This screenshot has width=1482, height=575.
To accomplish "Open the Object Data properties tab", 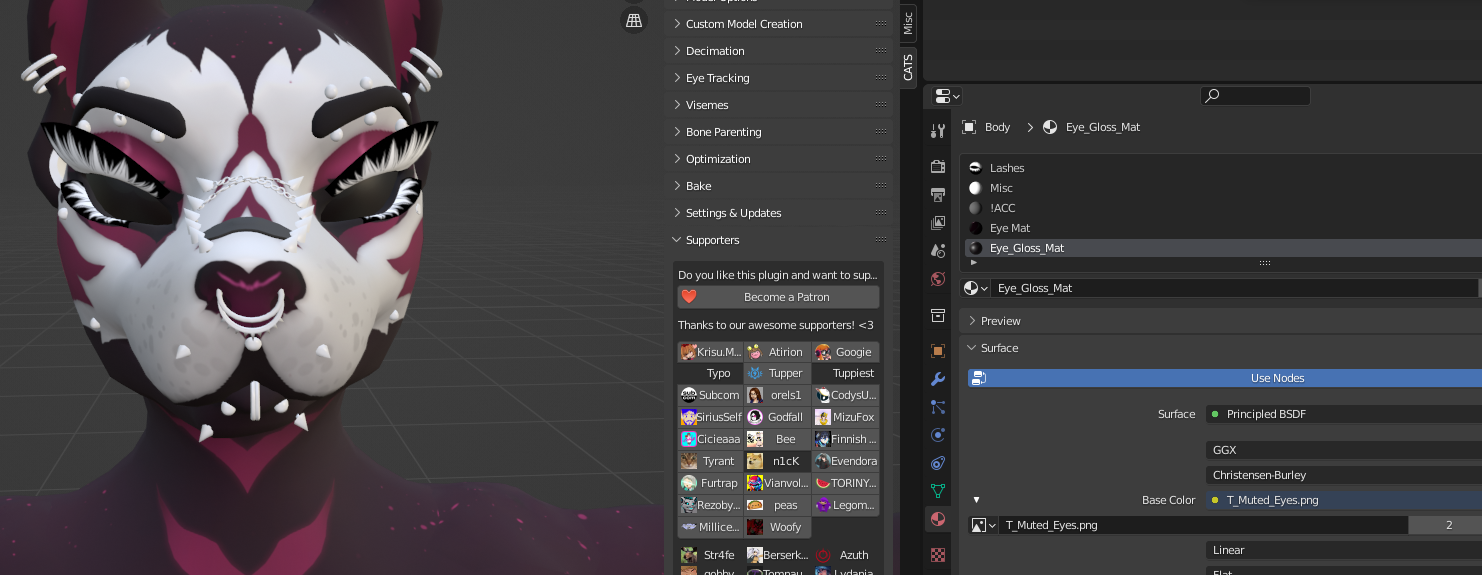I will 938,491.
